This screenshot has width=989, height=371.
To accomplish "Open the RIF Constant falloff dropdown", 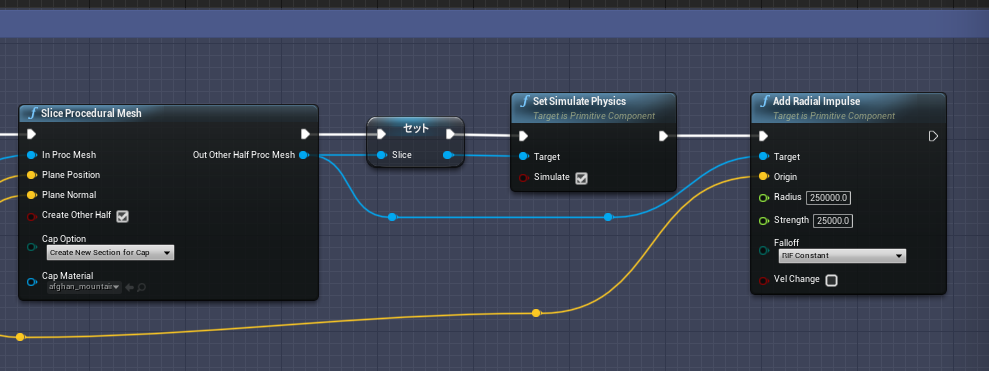I will [842, 256].
